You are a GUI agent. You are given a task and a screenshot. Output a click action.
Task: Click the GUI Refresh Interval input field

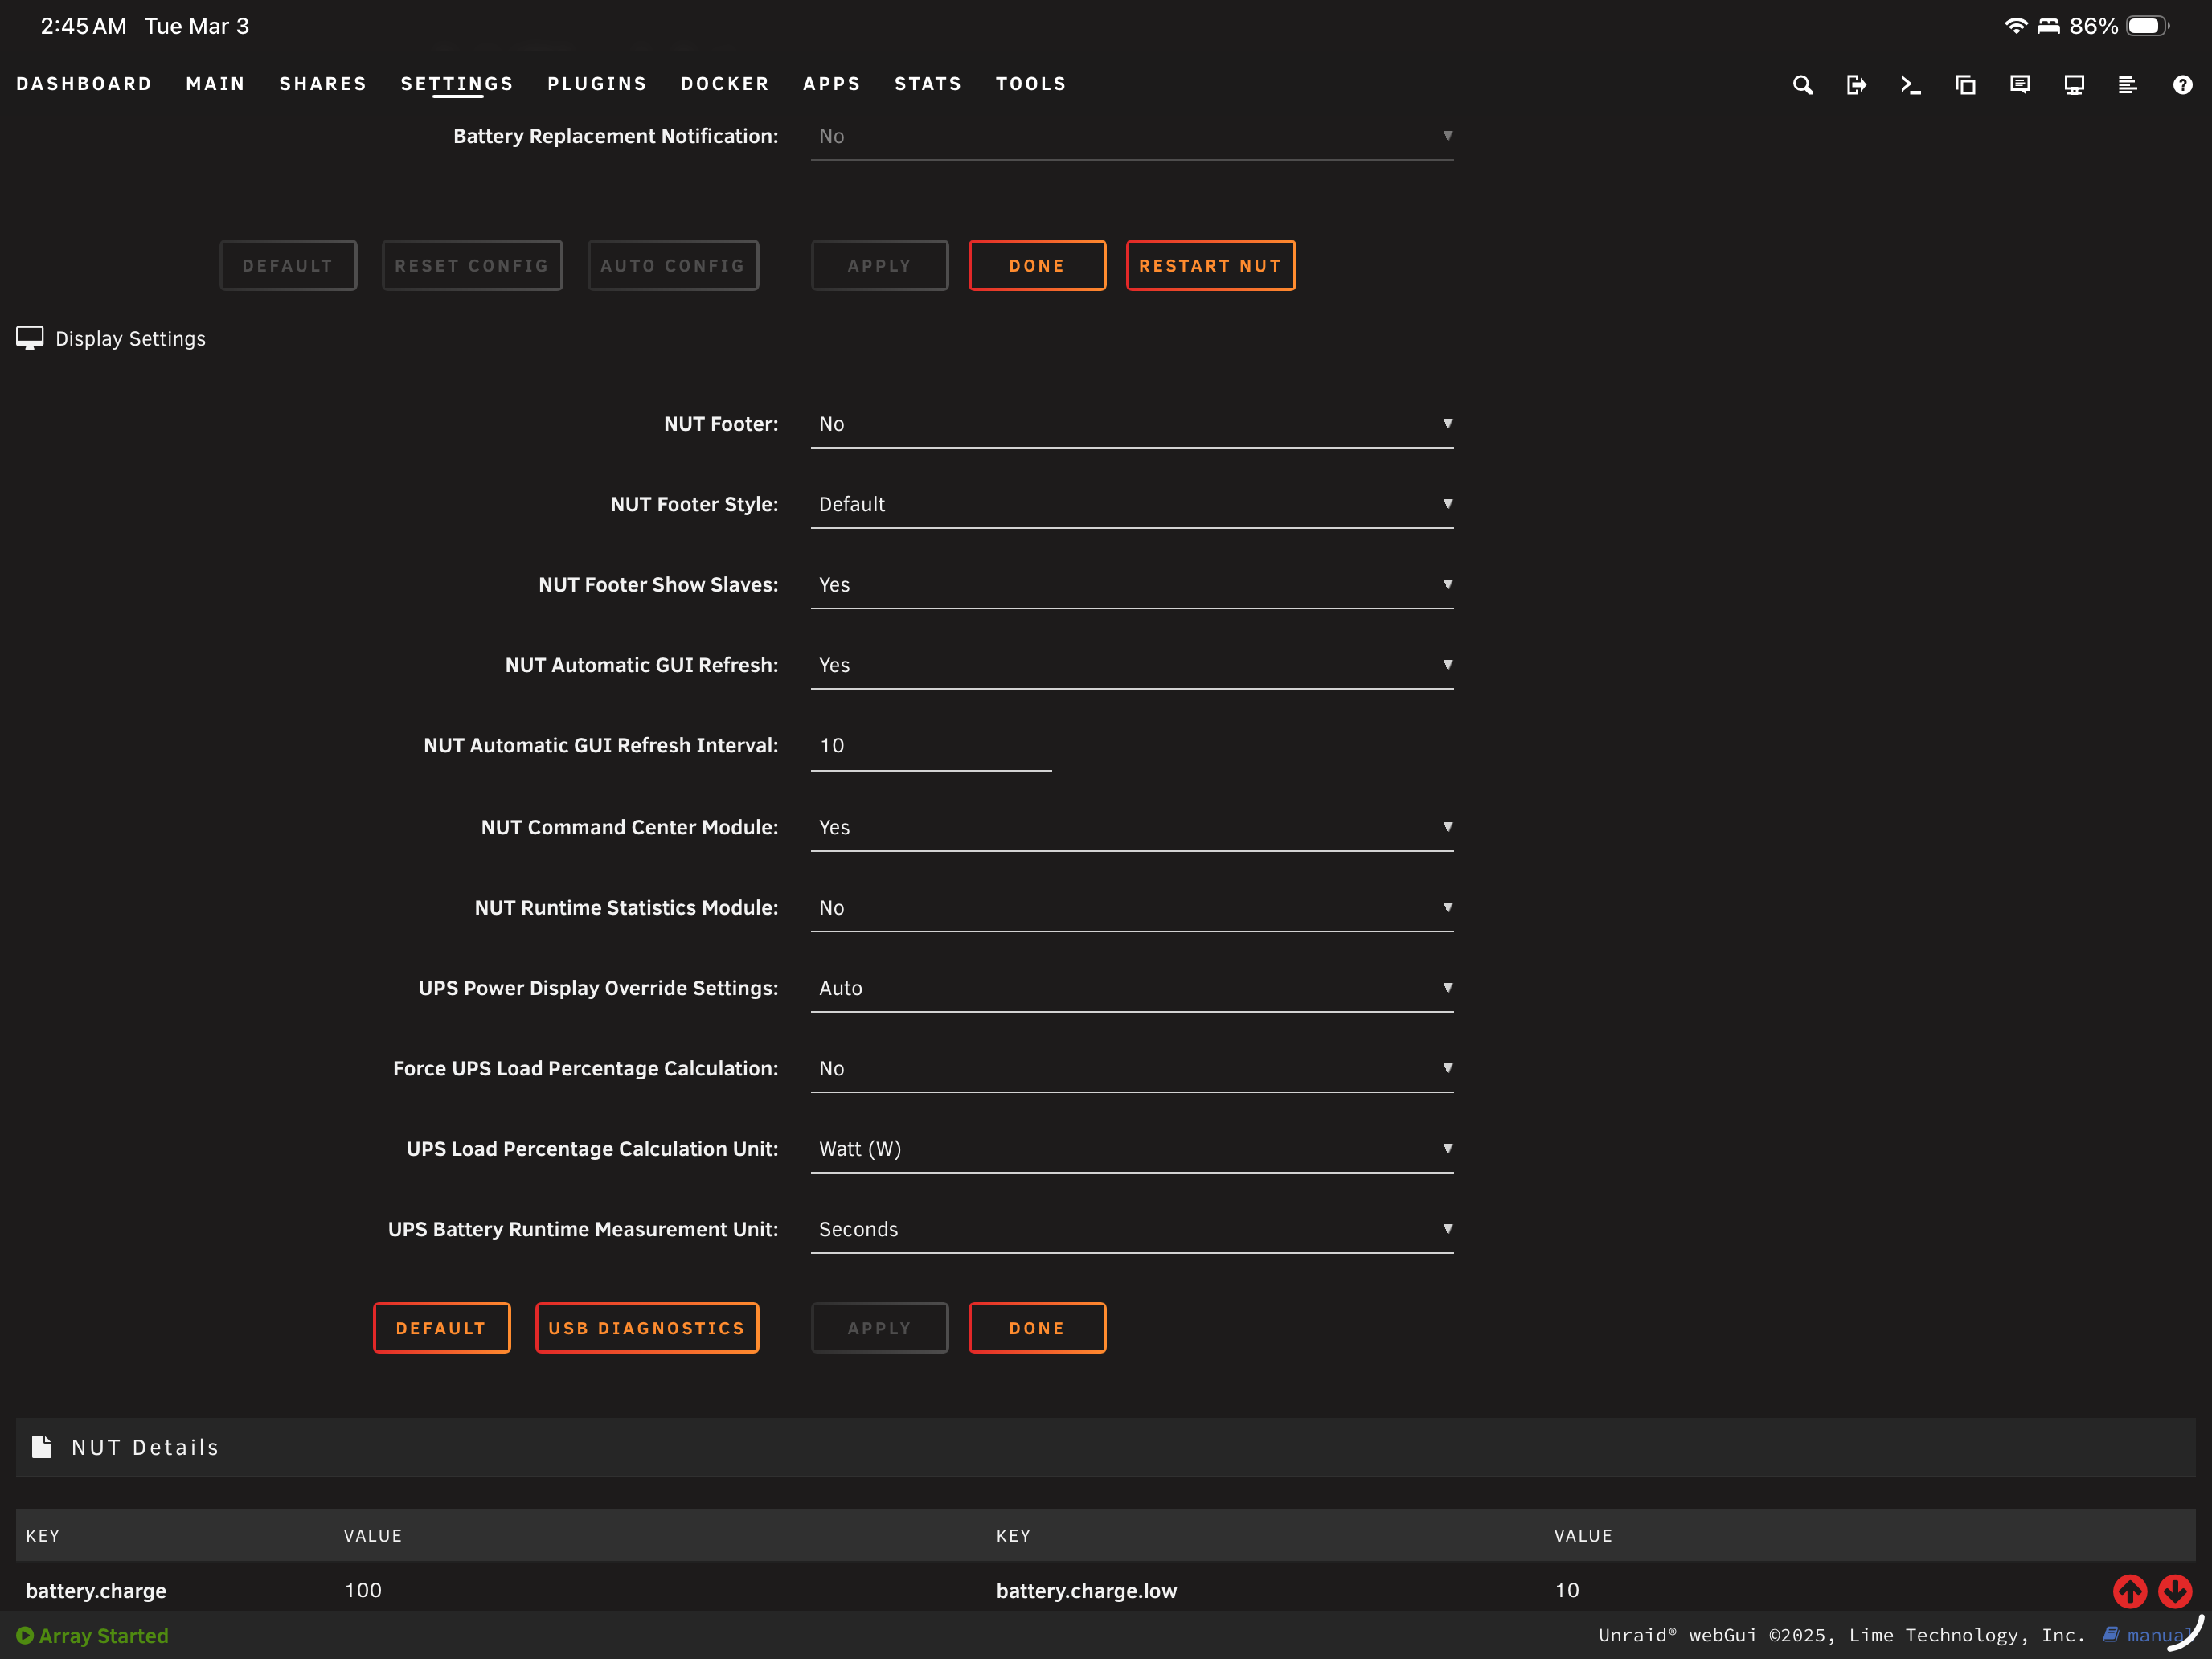click(931, 746)
